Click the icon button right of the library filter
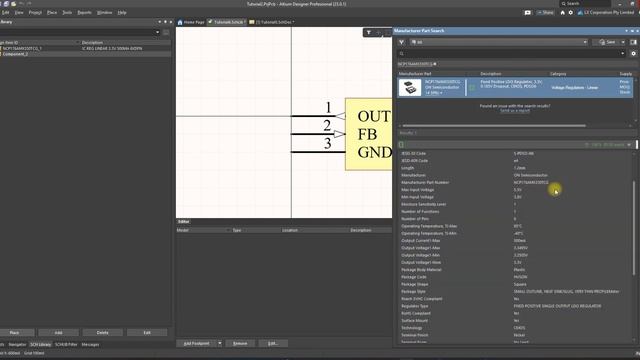 166,32
